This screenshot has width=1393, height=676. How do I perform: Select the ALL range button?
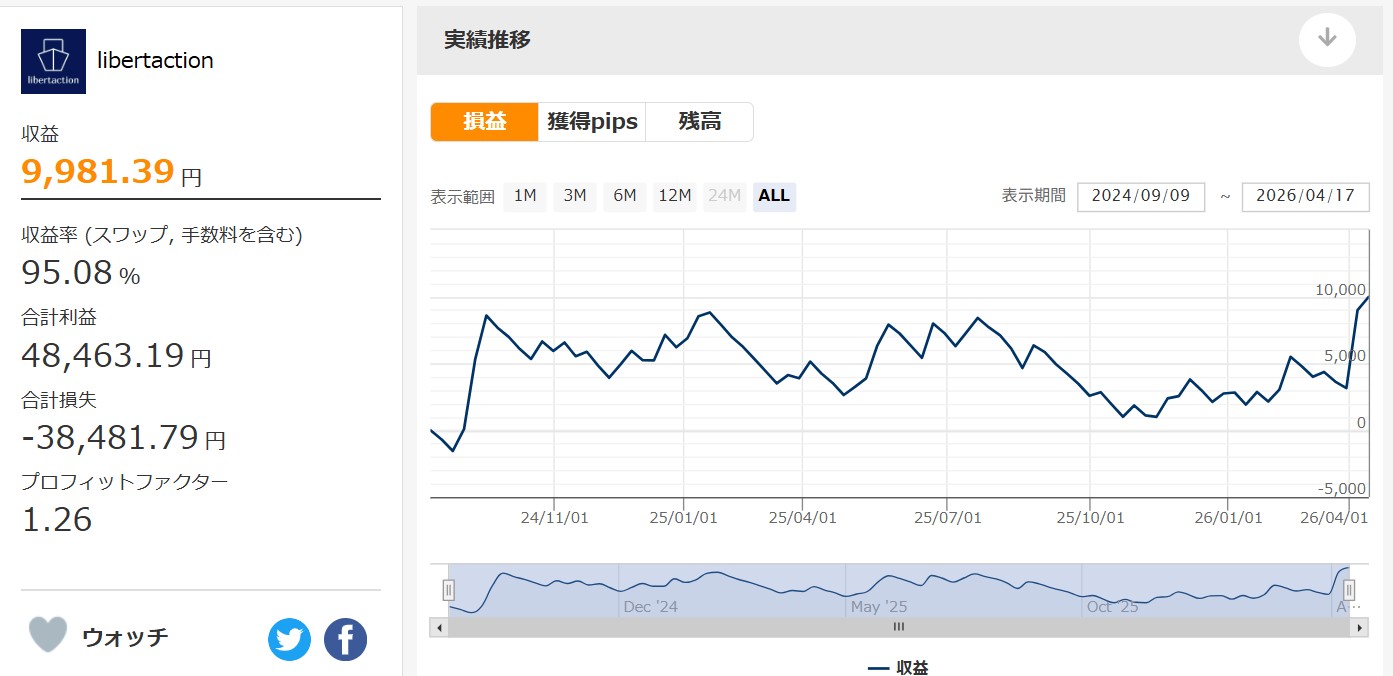coord(774,196)
